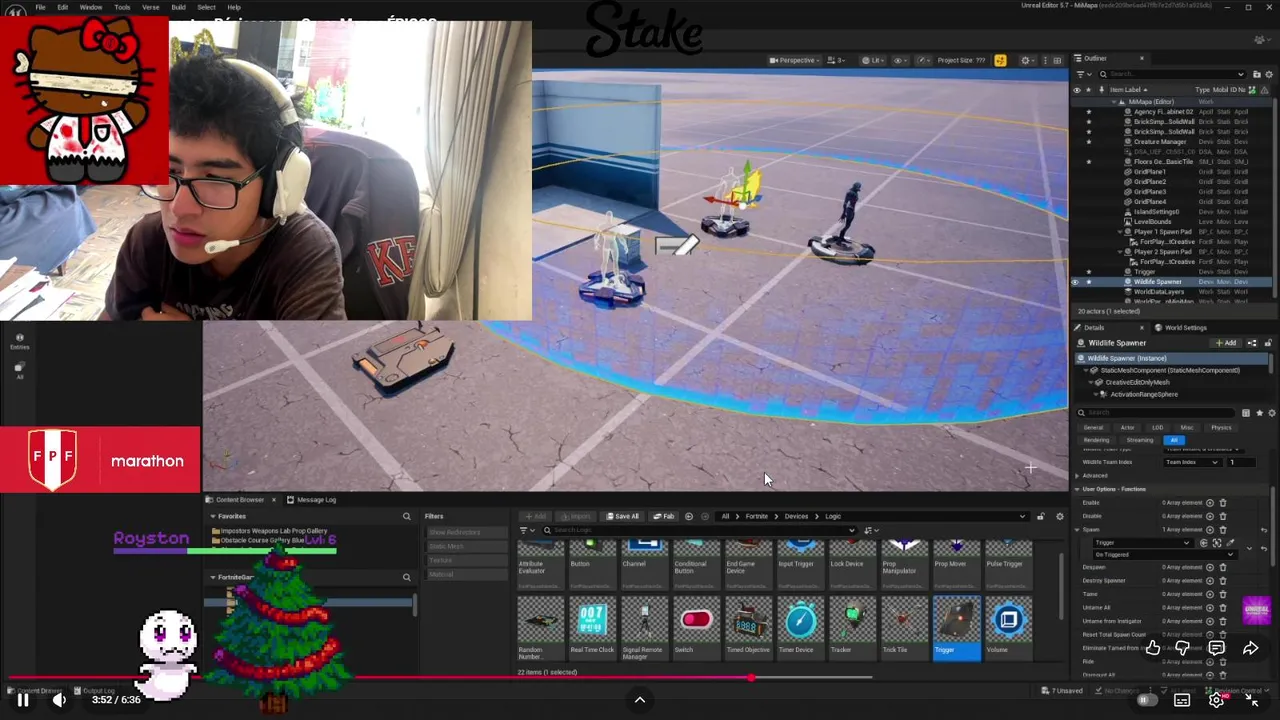Toggle visibility of Wildlife Spawner in Outliner
The image size is (1280, 720).
pyautogui.click(x=1077, y=282)
